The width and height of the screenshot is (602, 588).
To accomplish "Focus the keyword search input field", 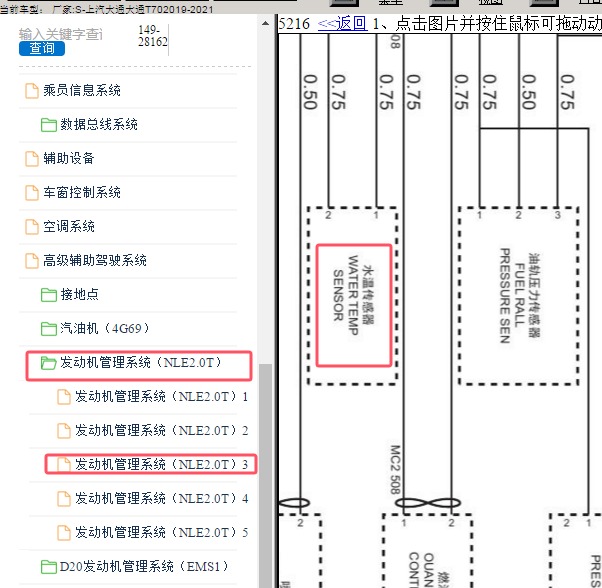I will click(61, 34).
